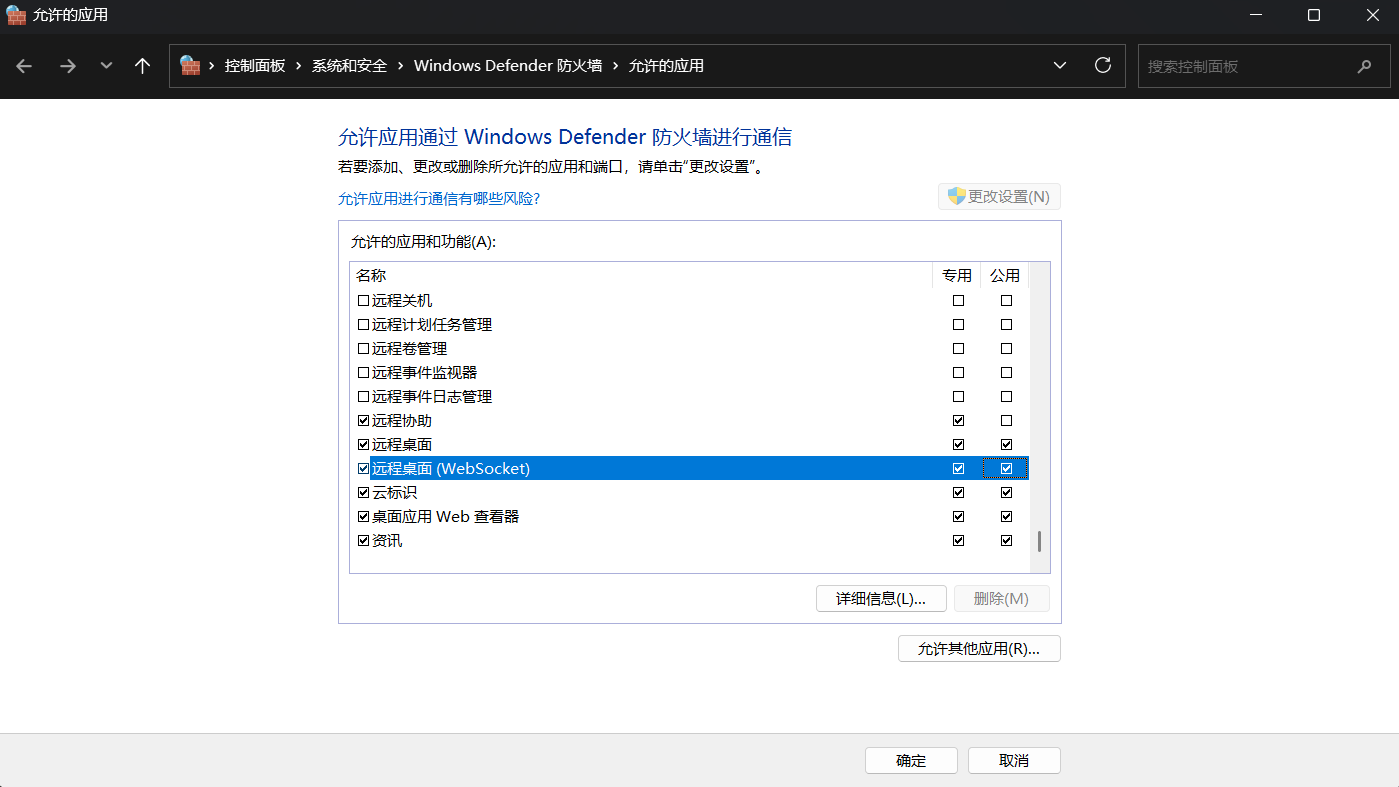Expand chevron after Windows Defender 防火墙
1399x787 pixels.
pos(615,66)
